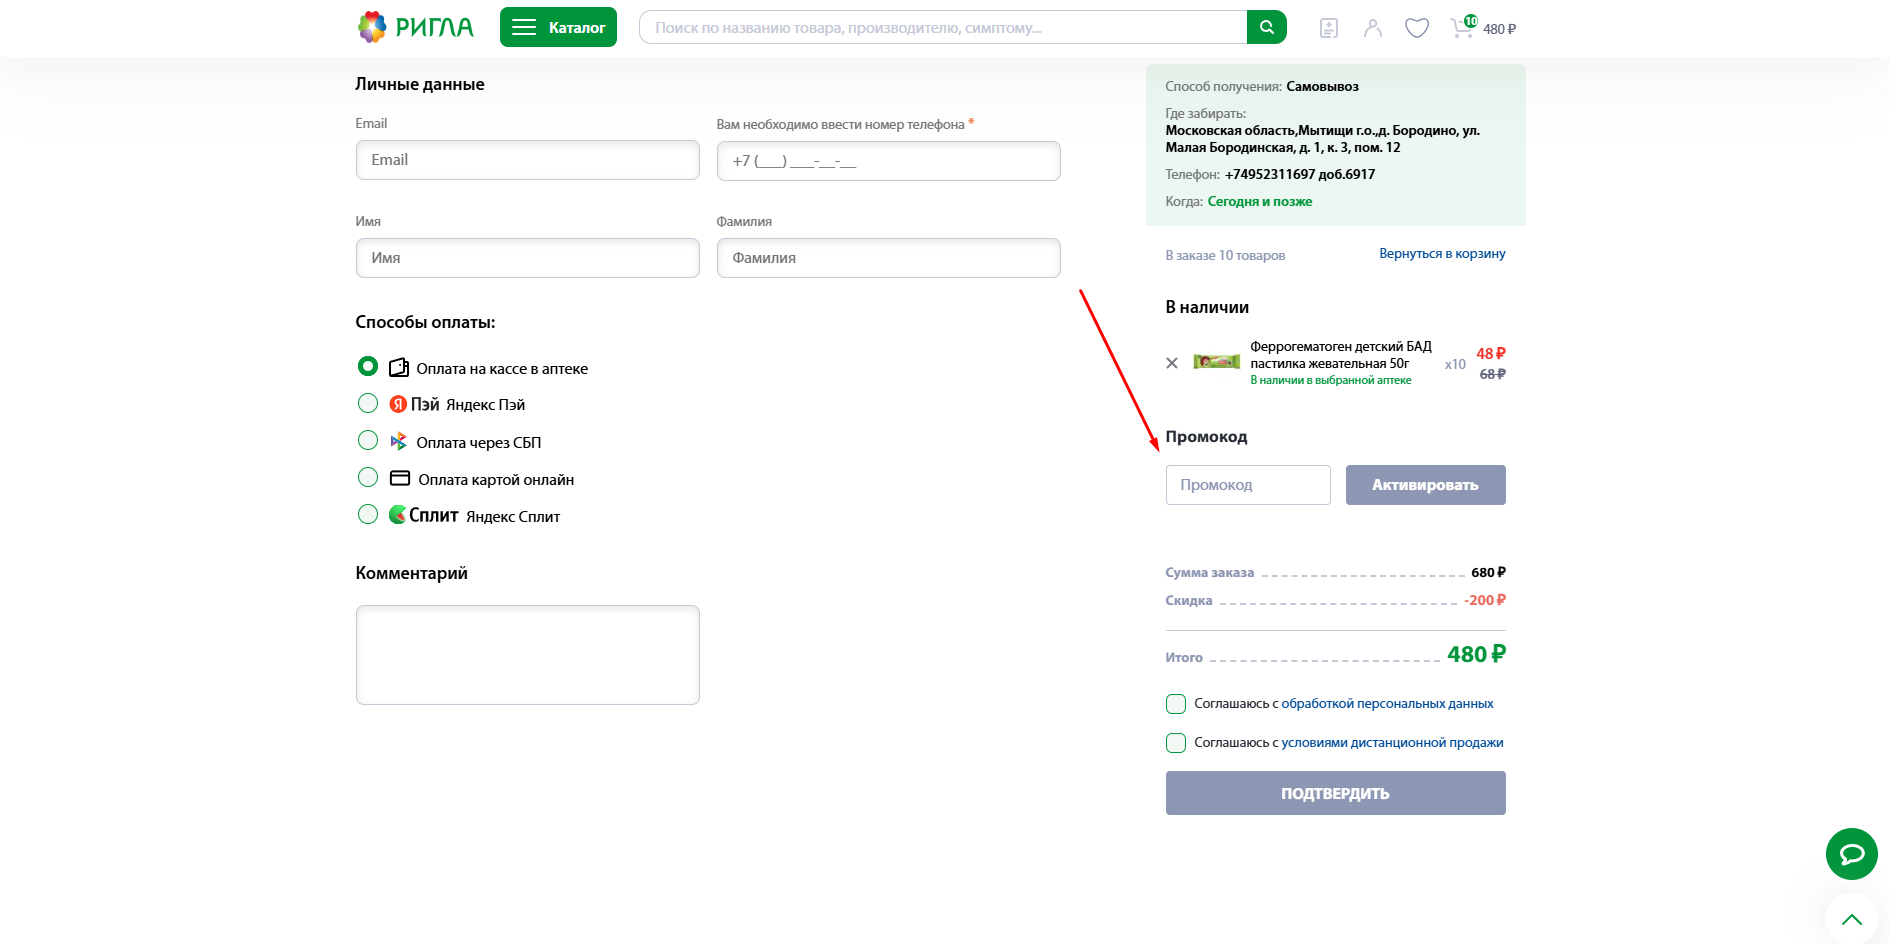Check agreement to personal data processing

pyautogui.click(x=1176, y=704)
